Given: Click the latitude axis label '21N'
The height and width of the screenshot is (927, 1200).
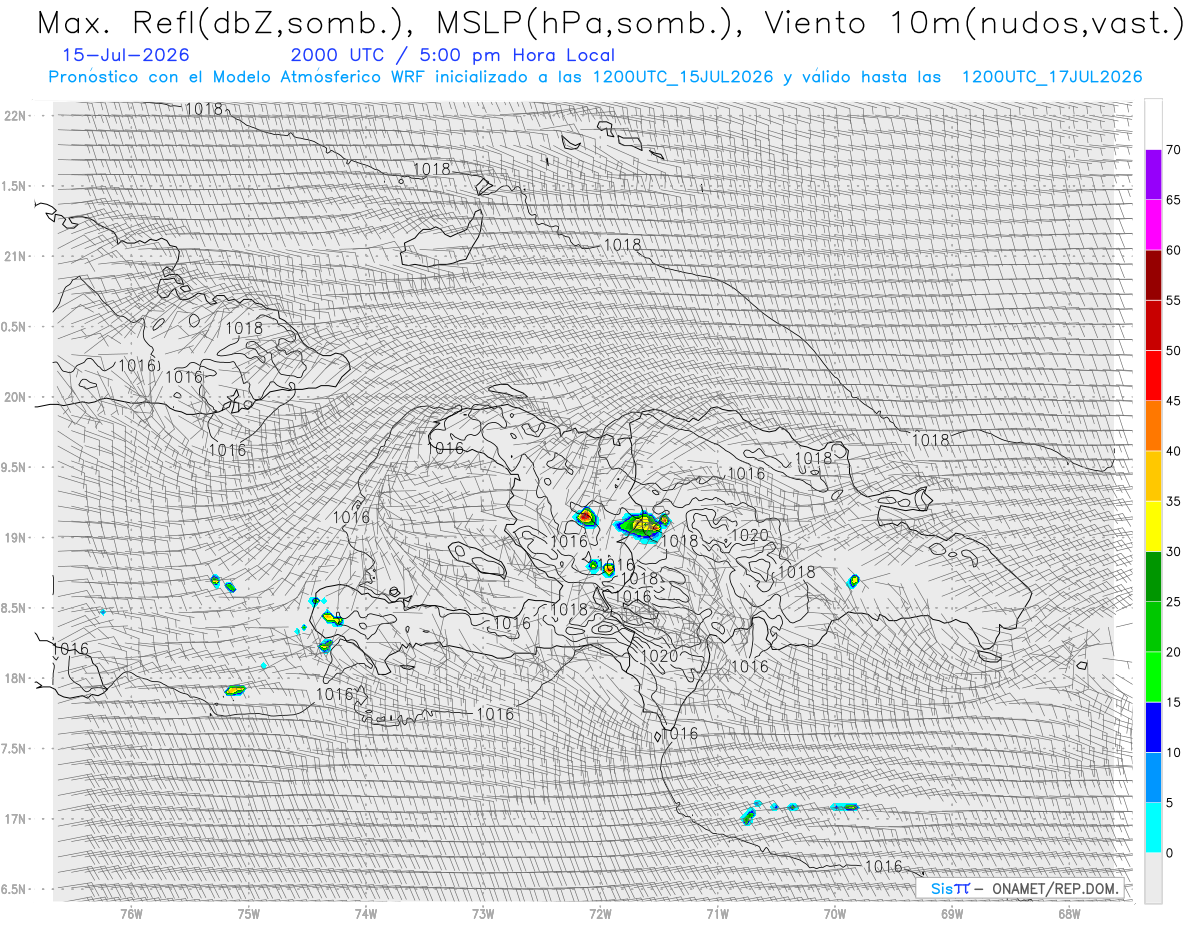Looking at the screenshot, I should point(16,257).
